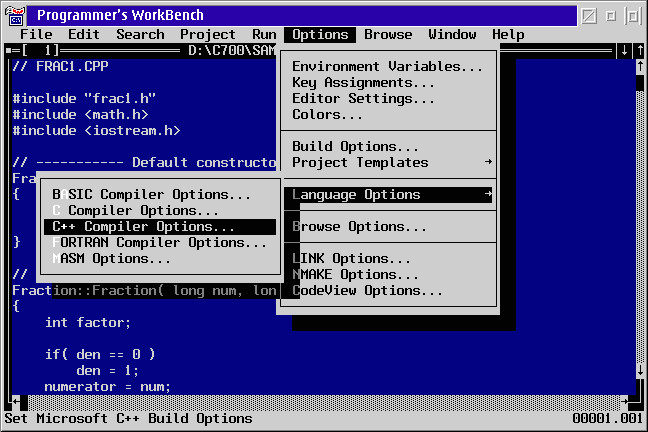The image size is (648, 432).
Task: Click the den = 1; code line
Action: click(x=108, y=371)
